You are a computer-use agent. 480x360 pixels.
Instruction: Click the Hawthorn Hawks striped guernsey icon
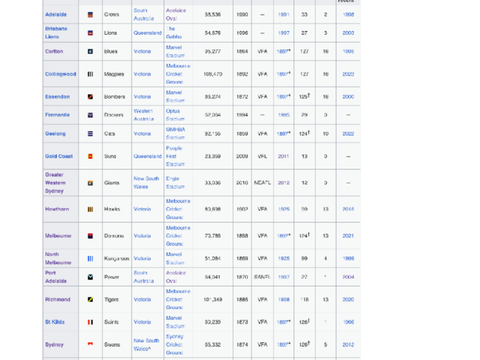pos(90,209)
